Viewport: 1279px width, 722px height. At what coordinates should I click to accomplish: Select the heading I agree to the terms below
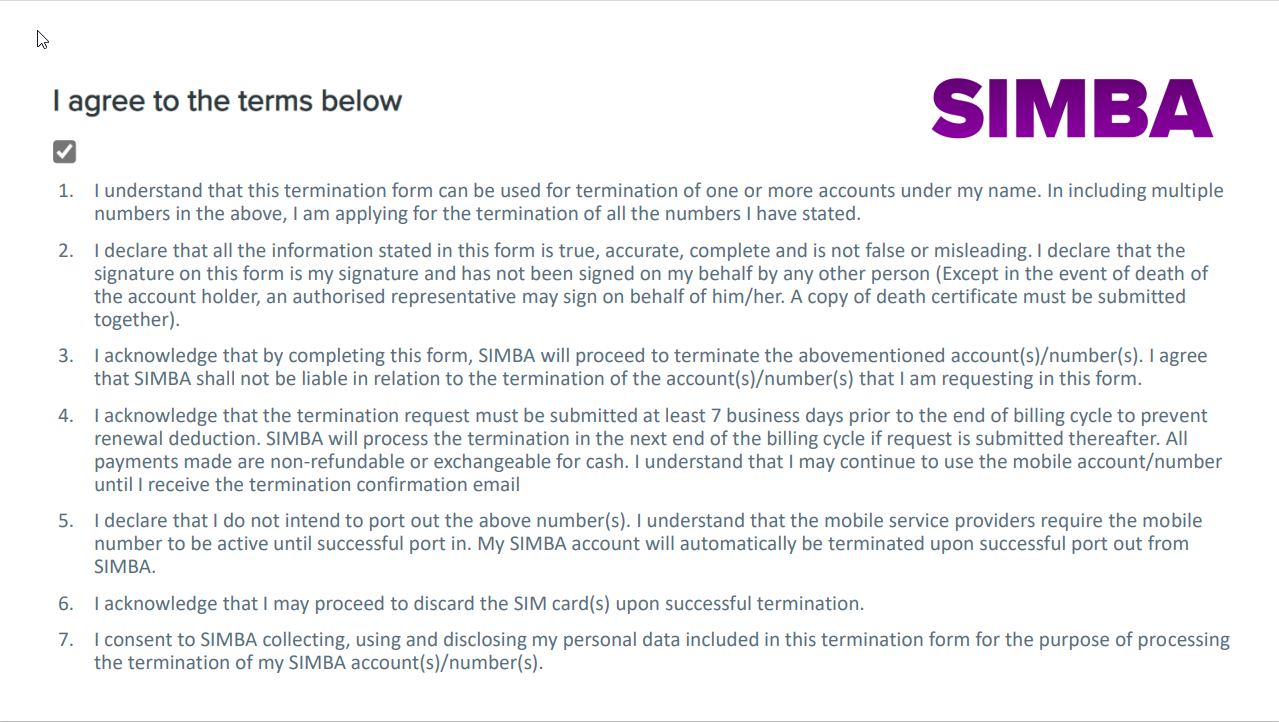click(228, 101)
